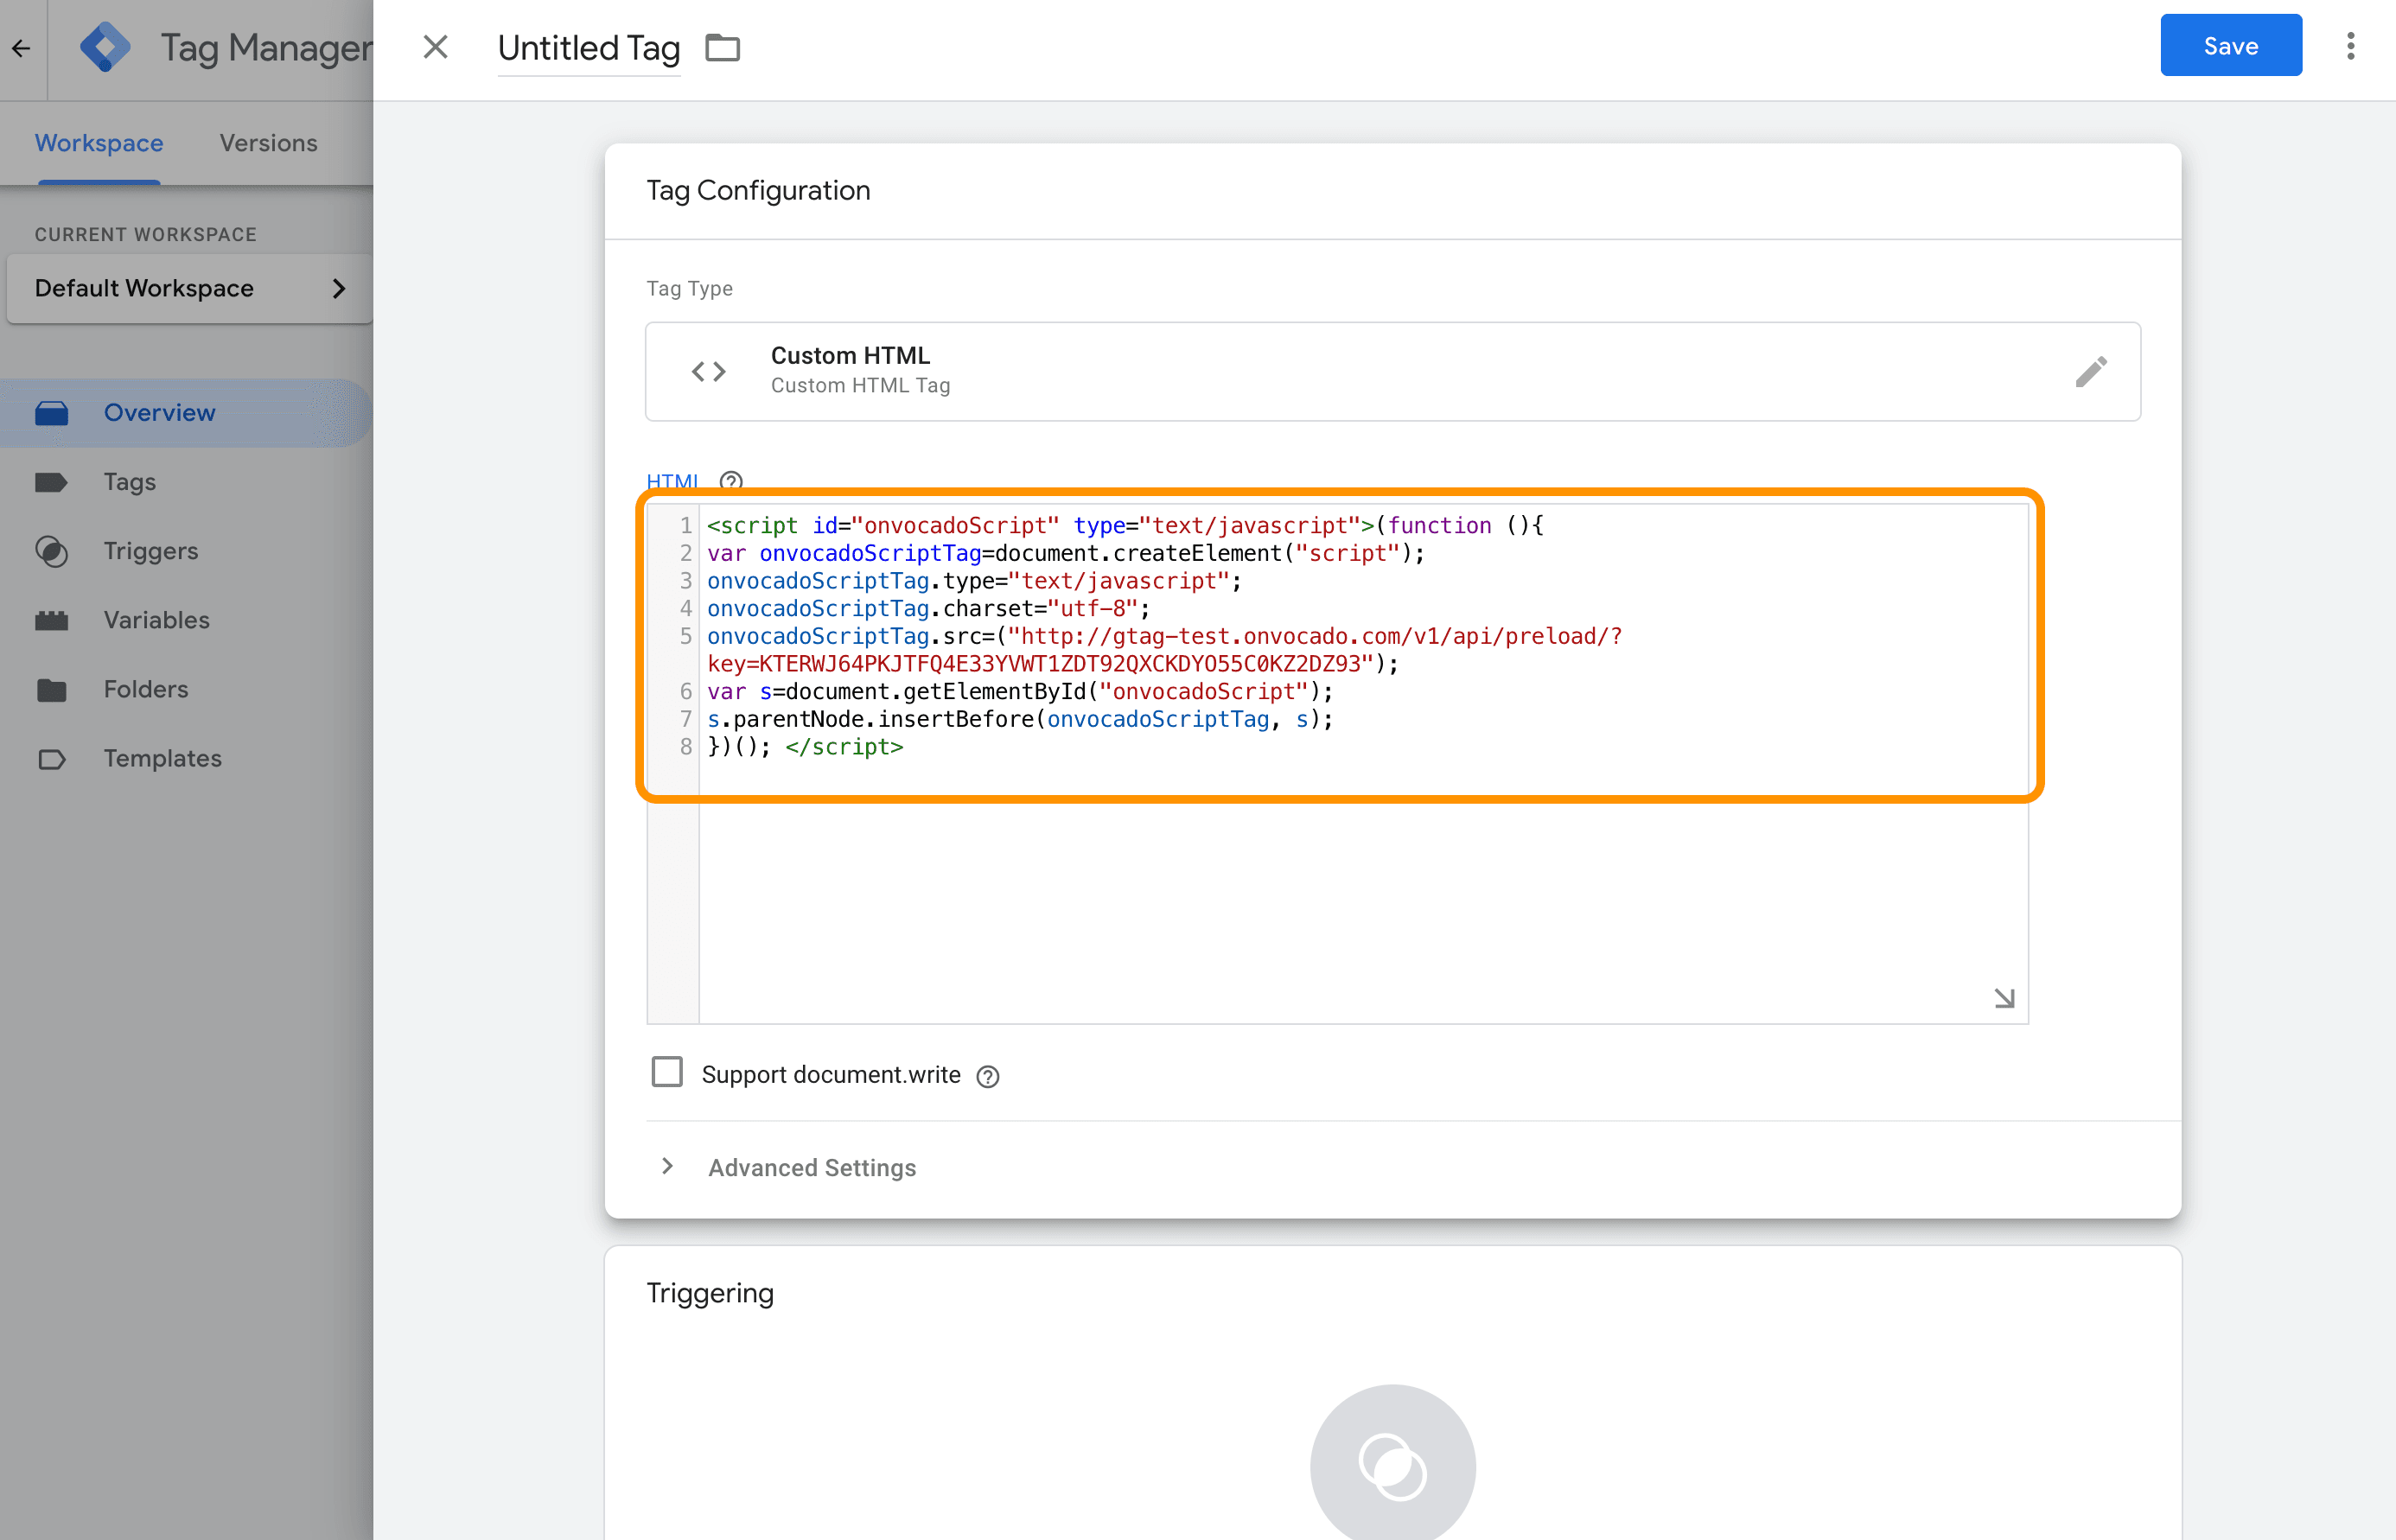The image size is (2396, 1540).
Task: Open Tags in the sidebar
Action: 129,482
